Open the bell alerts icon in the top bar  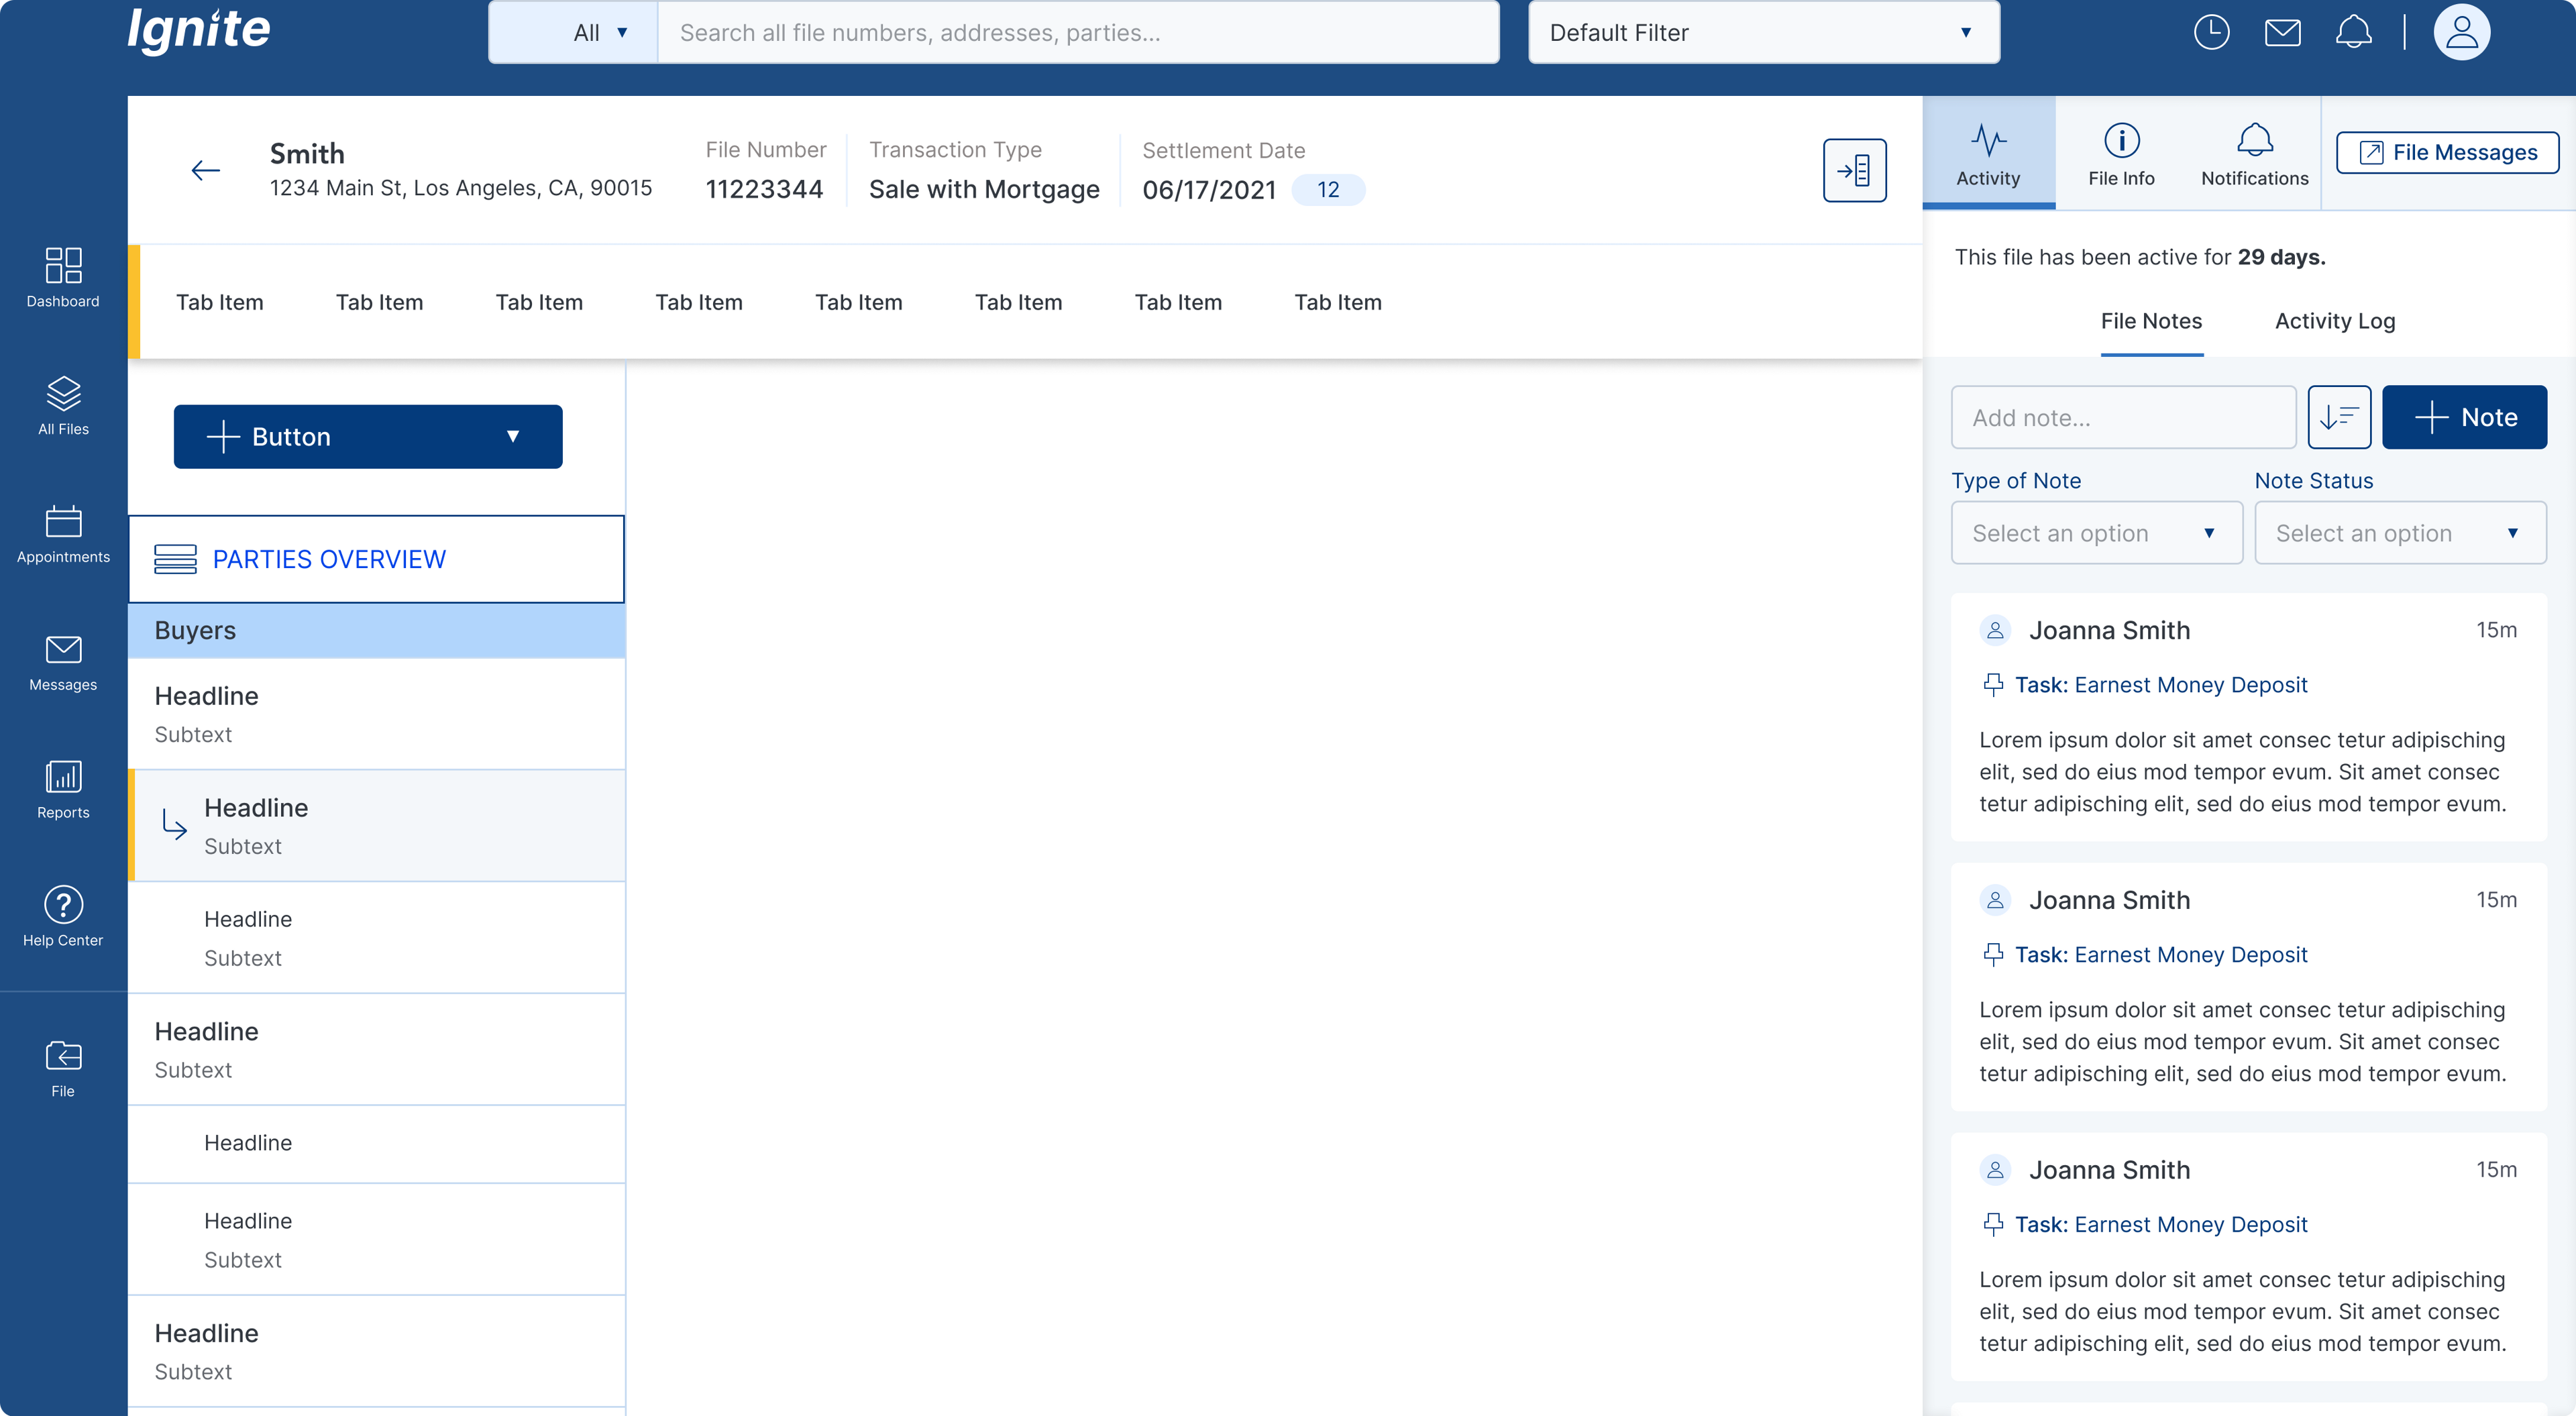[x=2353, y=32]
